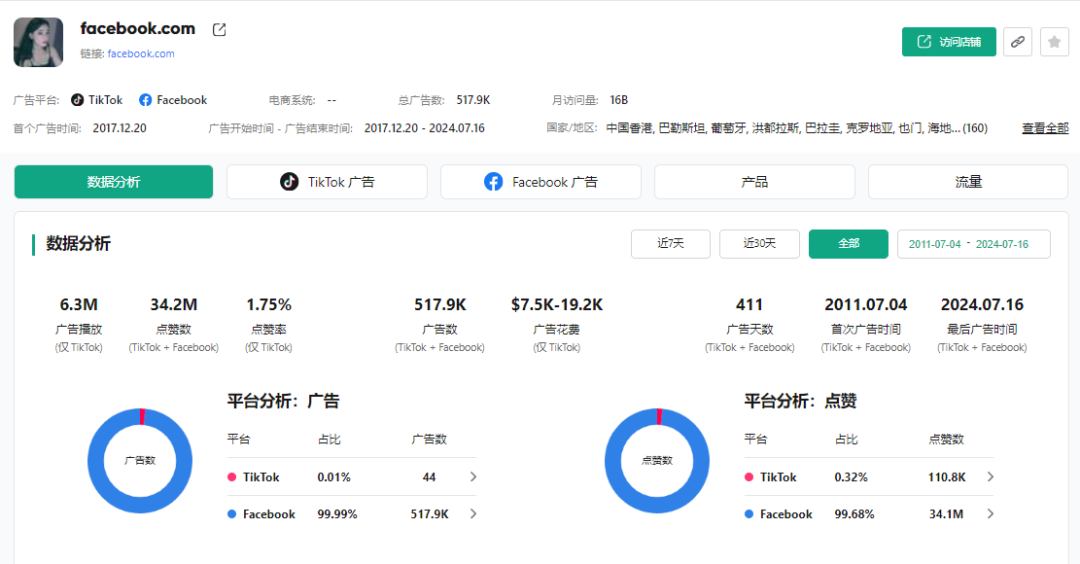The height and width of the screenshot is (564, 1080).
Task: Click the 广告数 donut chart
Action: [x=140, y=461]
